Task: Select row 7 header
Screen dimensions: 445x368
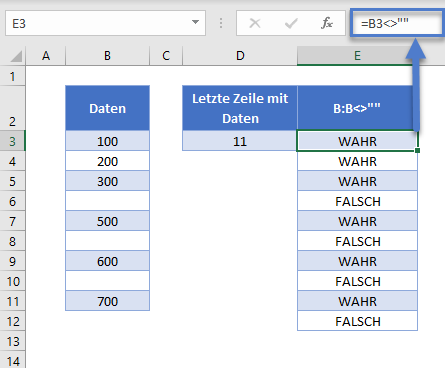Action: pos(12,221)
